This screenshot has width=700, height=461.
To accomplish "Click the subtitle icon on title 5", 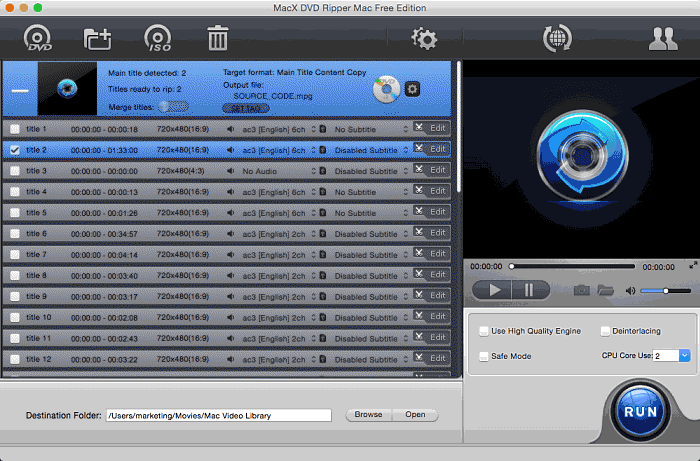I will click(323, 213).
